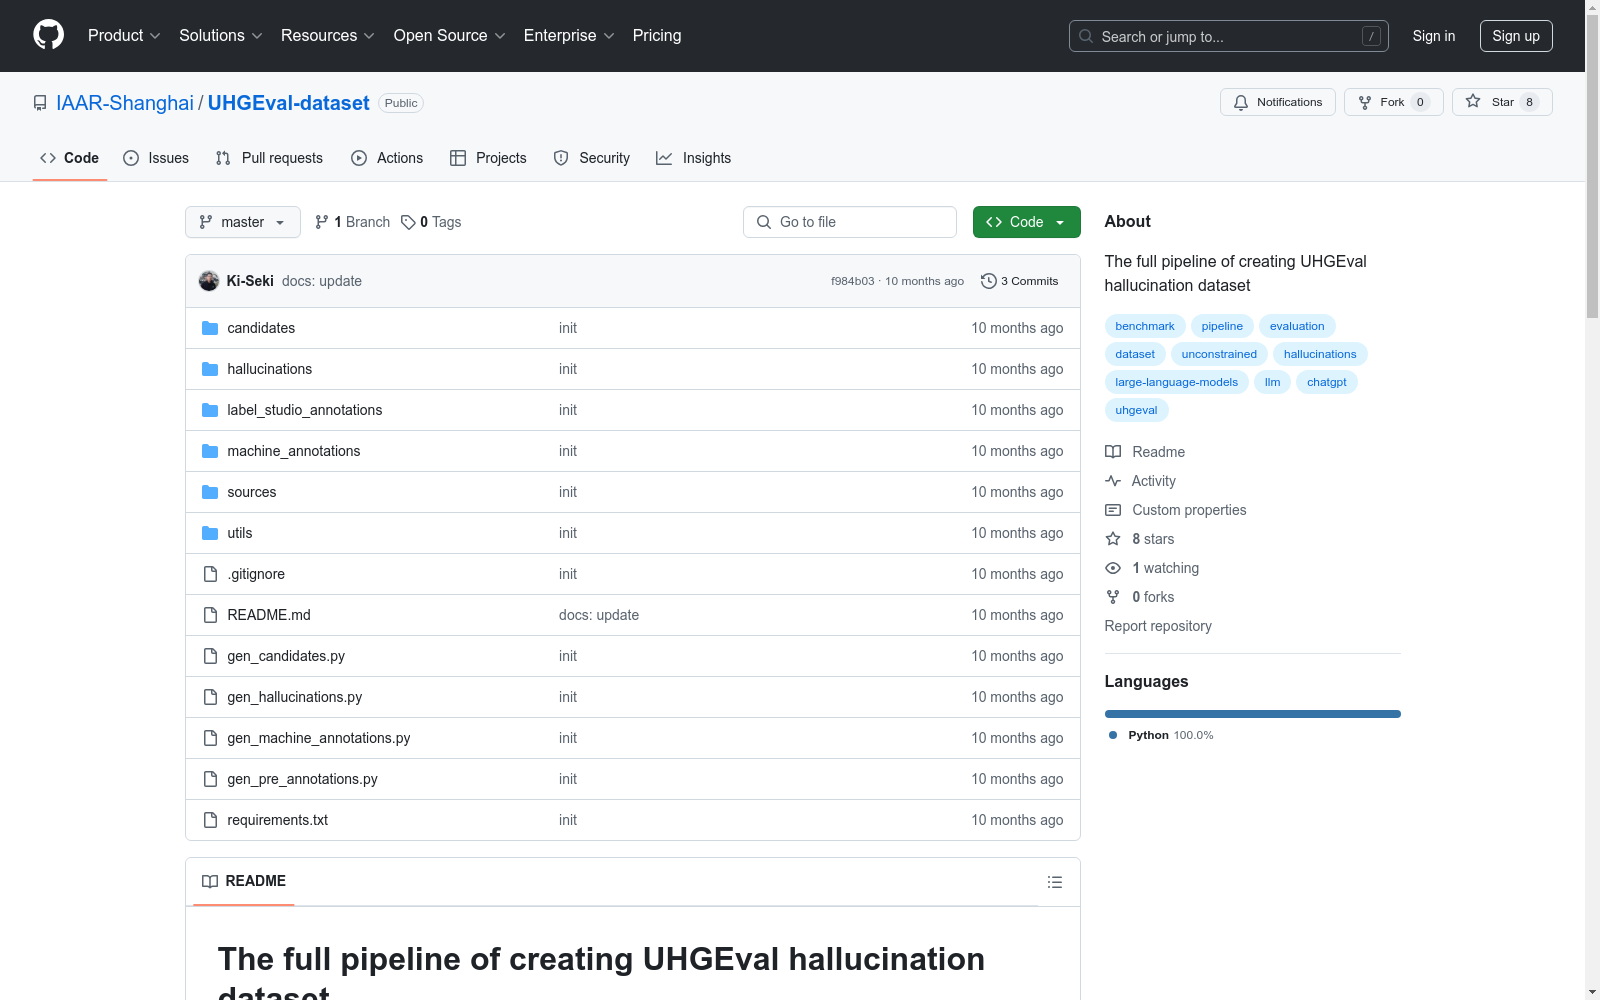Click the f984b03 commit hash
The width and height of the screenshot is (1600, 1000).
[x=853, y=281]
